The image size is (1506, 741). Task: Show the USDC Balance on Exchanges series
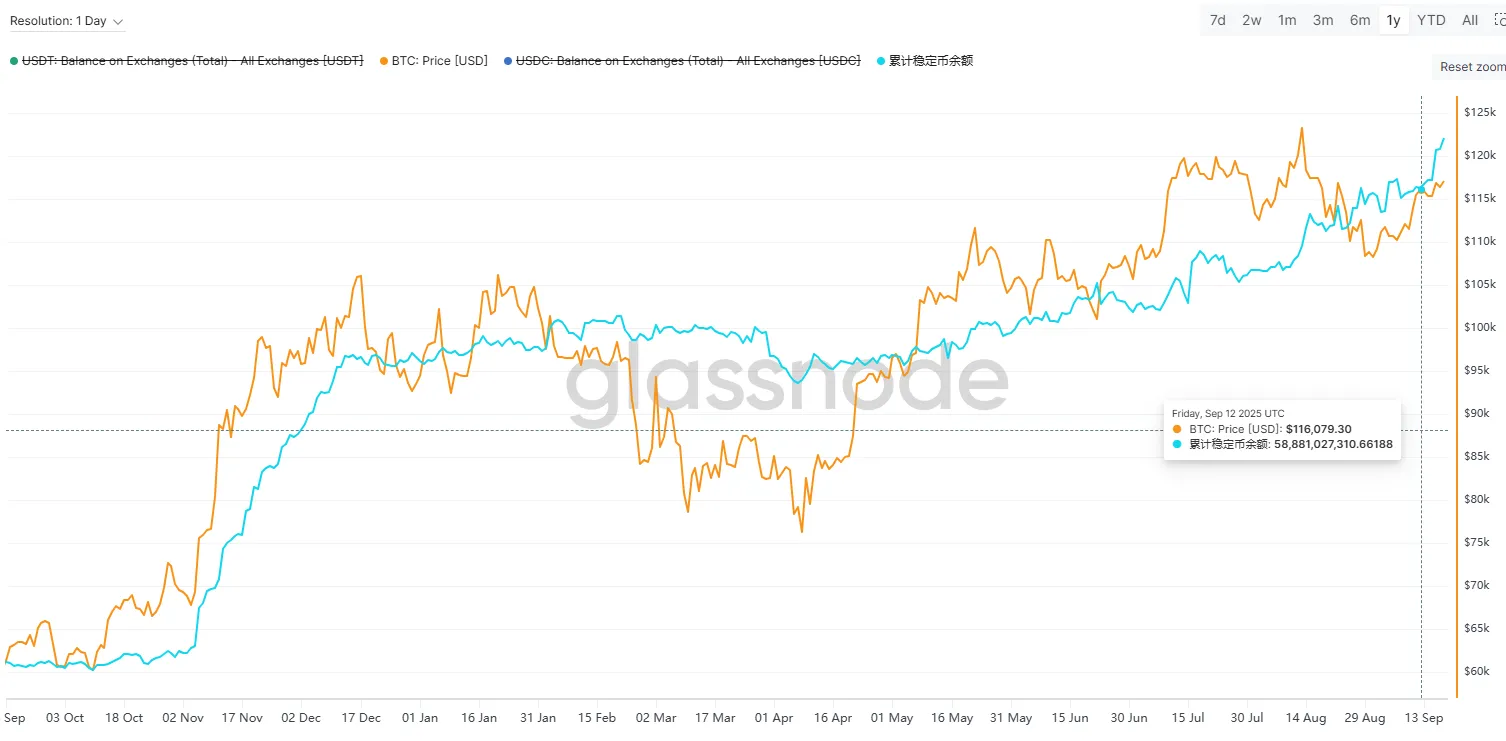[688, 61]
